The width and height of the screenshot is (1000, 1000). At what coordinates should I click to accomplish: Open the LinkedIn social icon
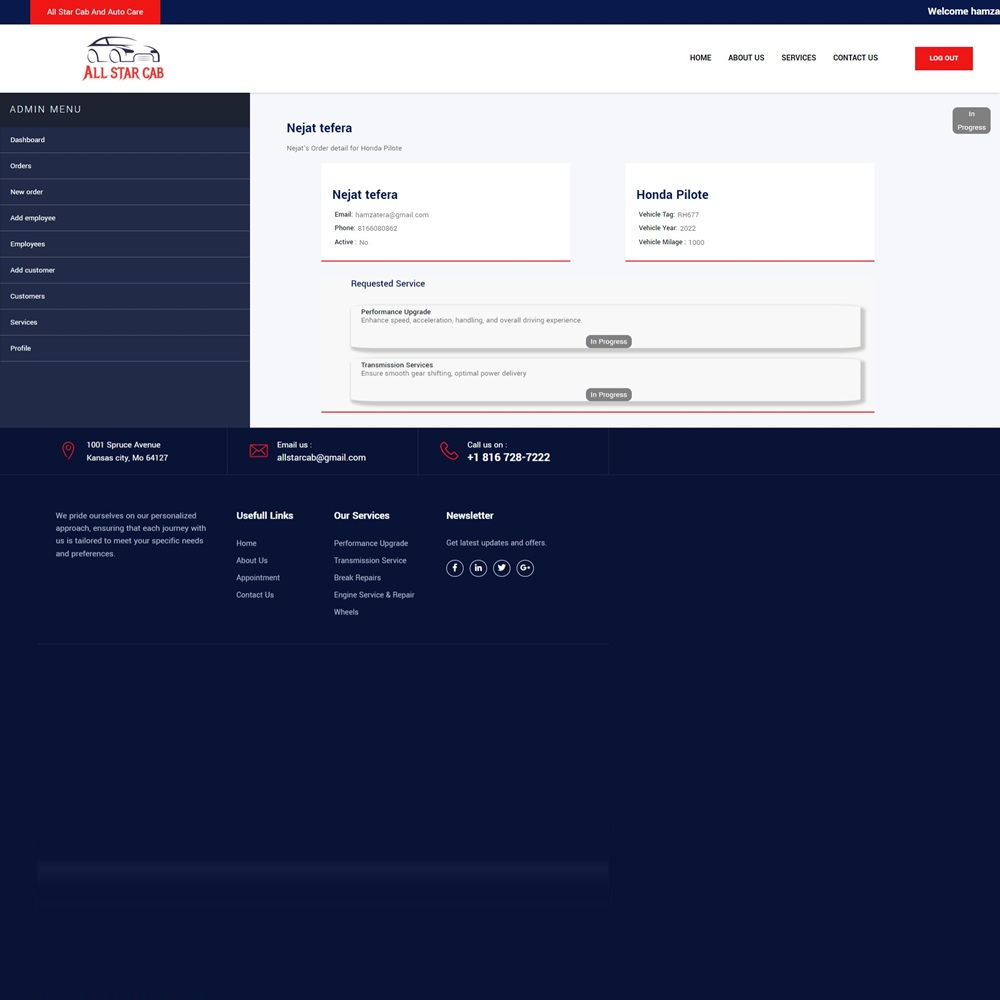click(x=478, y=568)
